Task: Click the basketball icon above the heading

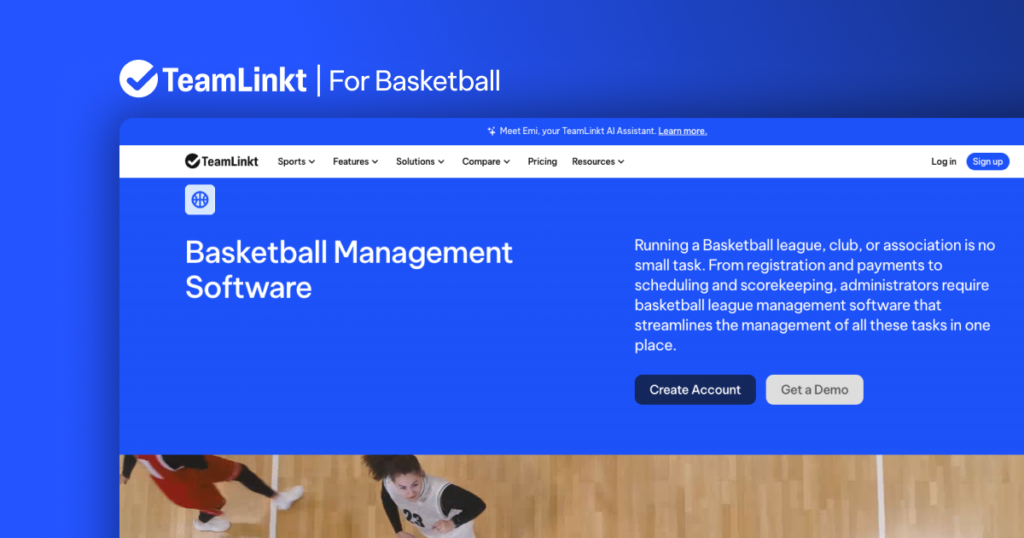Action: 200,200
